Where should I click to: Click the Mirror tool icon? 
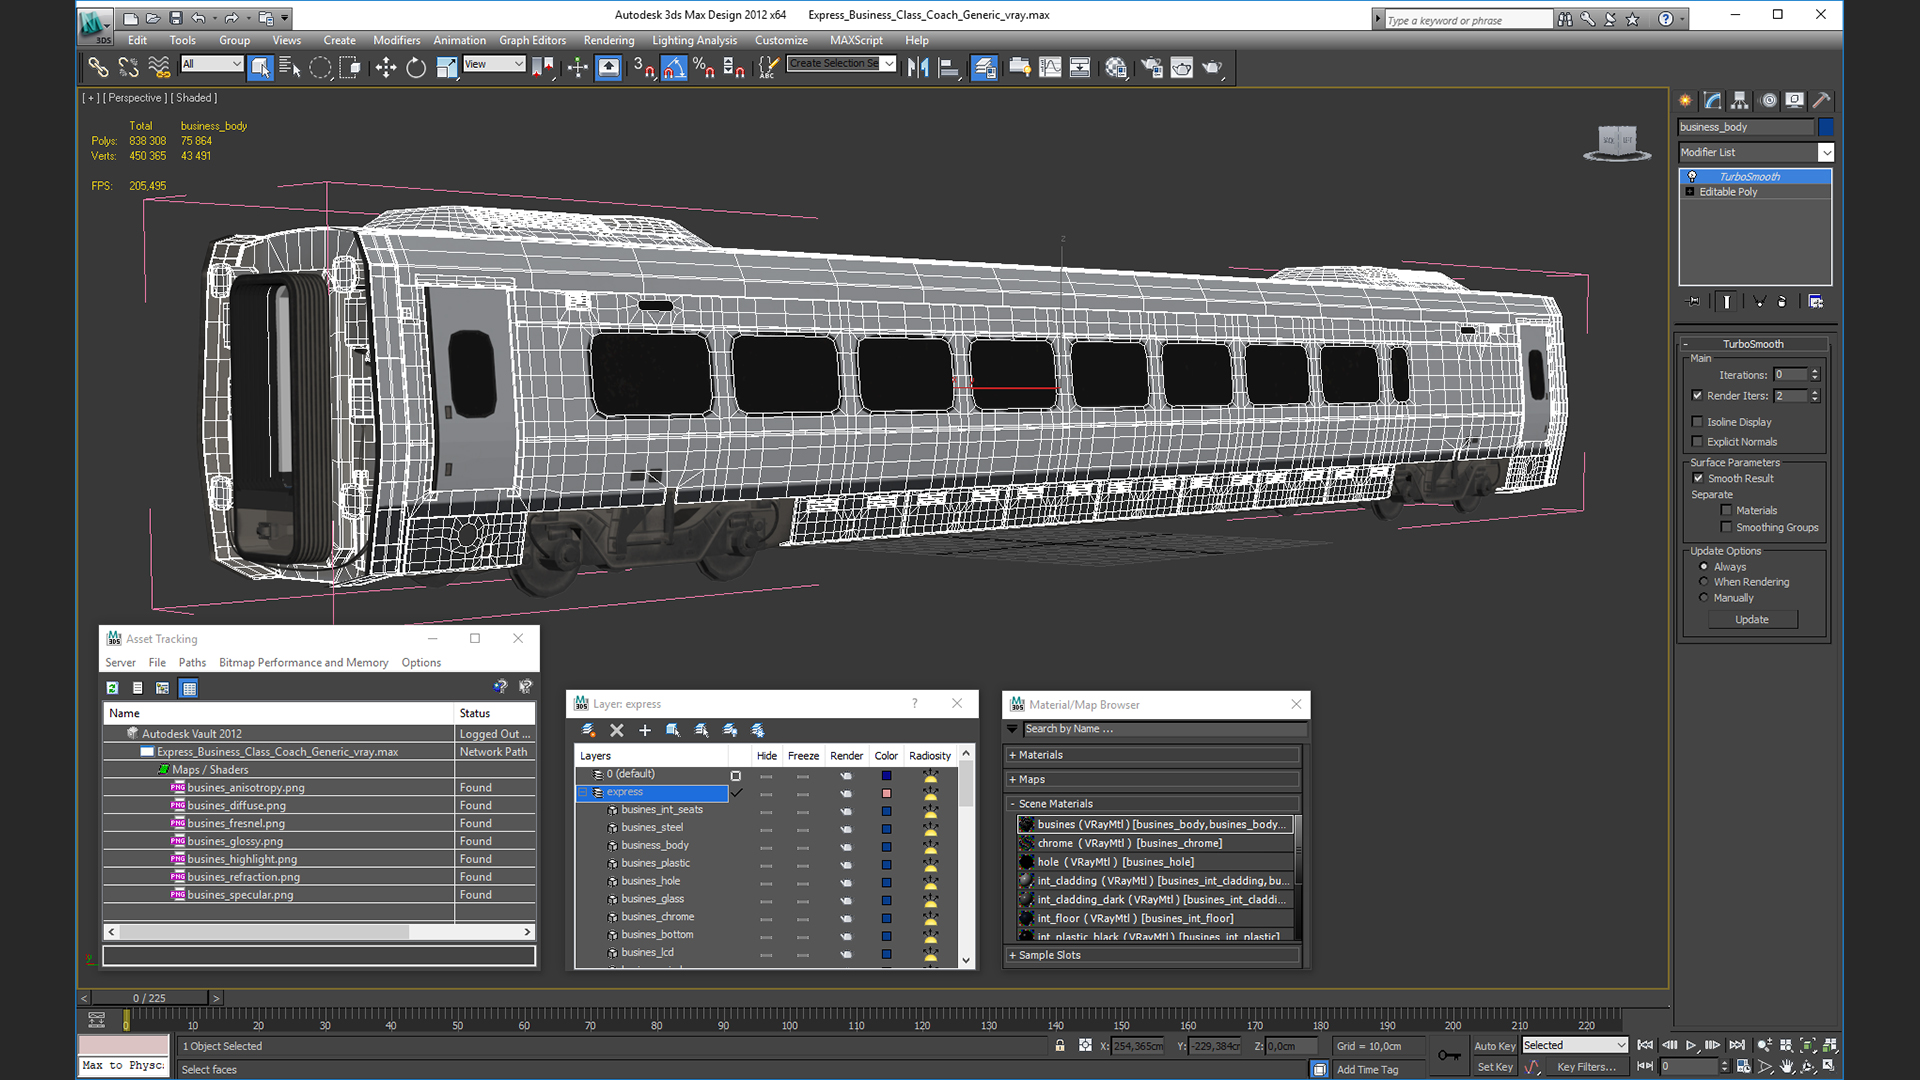918,67
